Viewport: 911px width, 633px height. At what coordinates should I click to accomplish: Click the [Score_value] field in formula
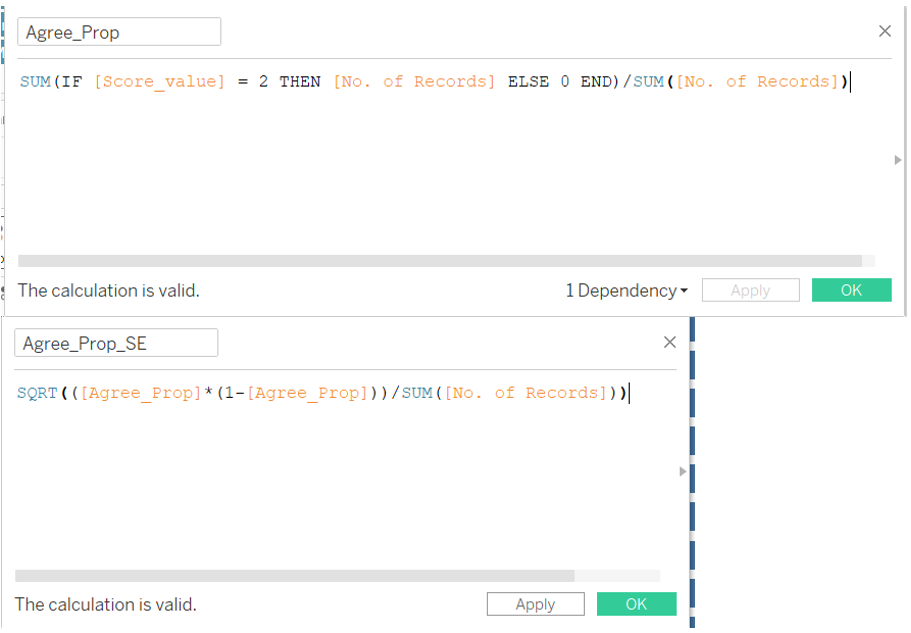point(160,82)
